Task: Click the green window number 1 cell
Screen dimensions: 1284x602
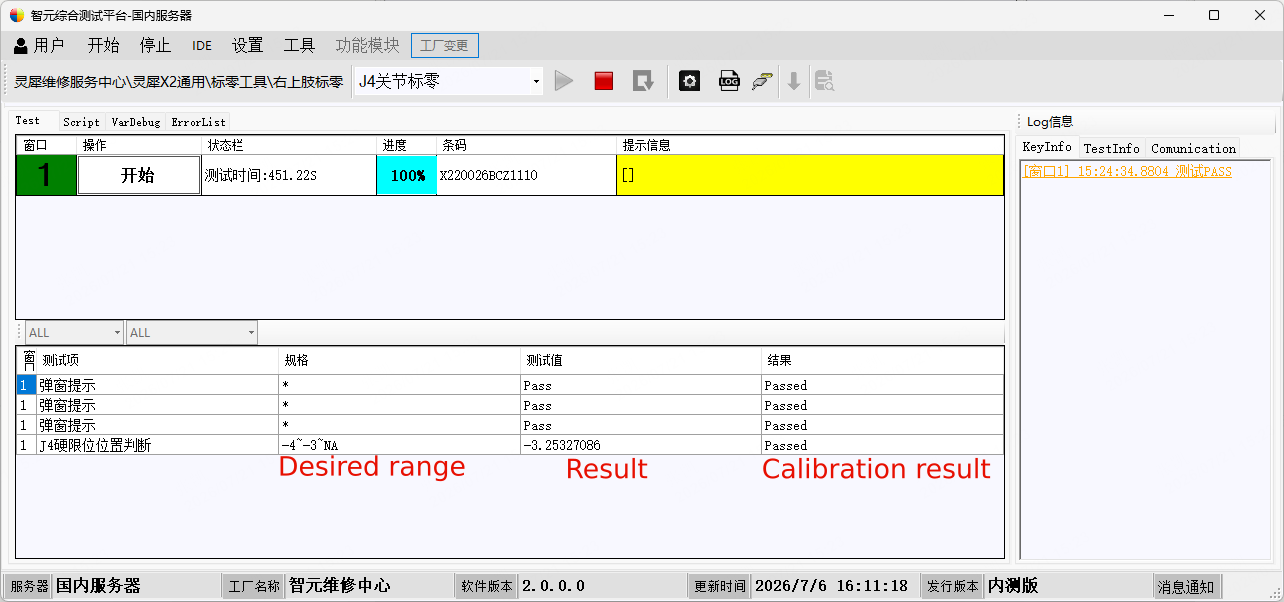Action: pyautogui.click(x=45, y=175)
